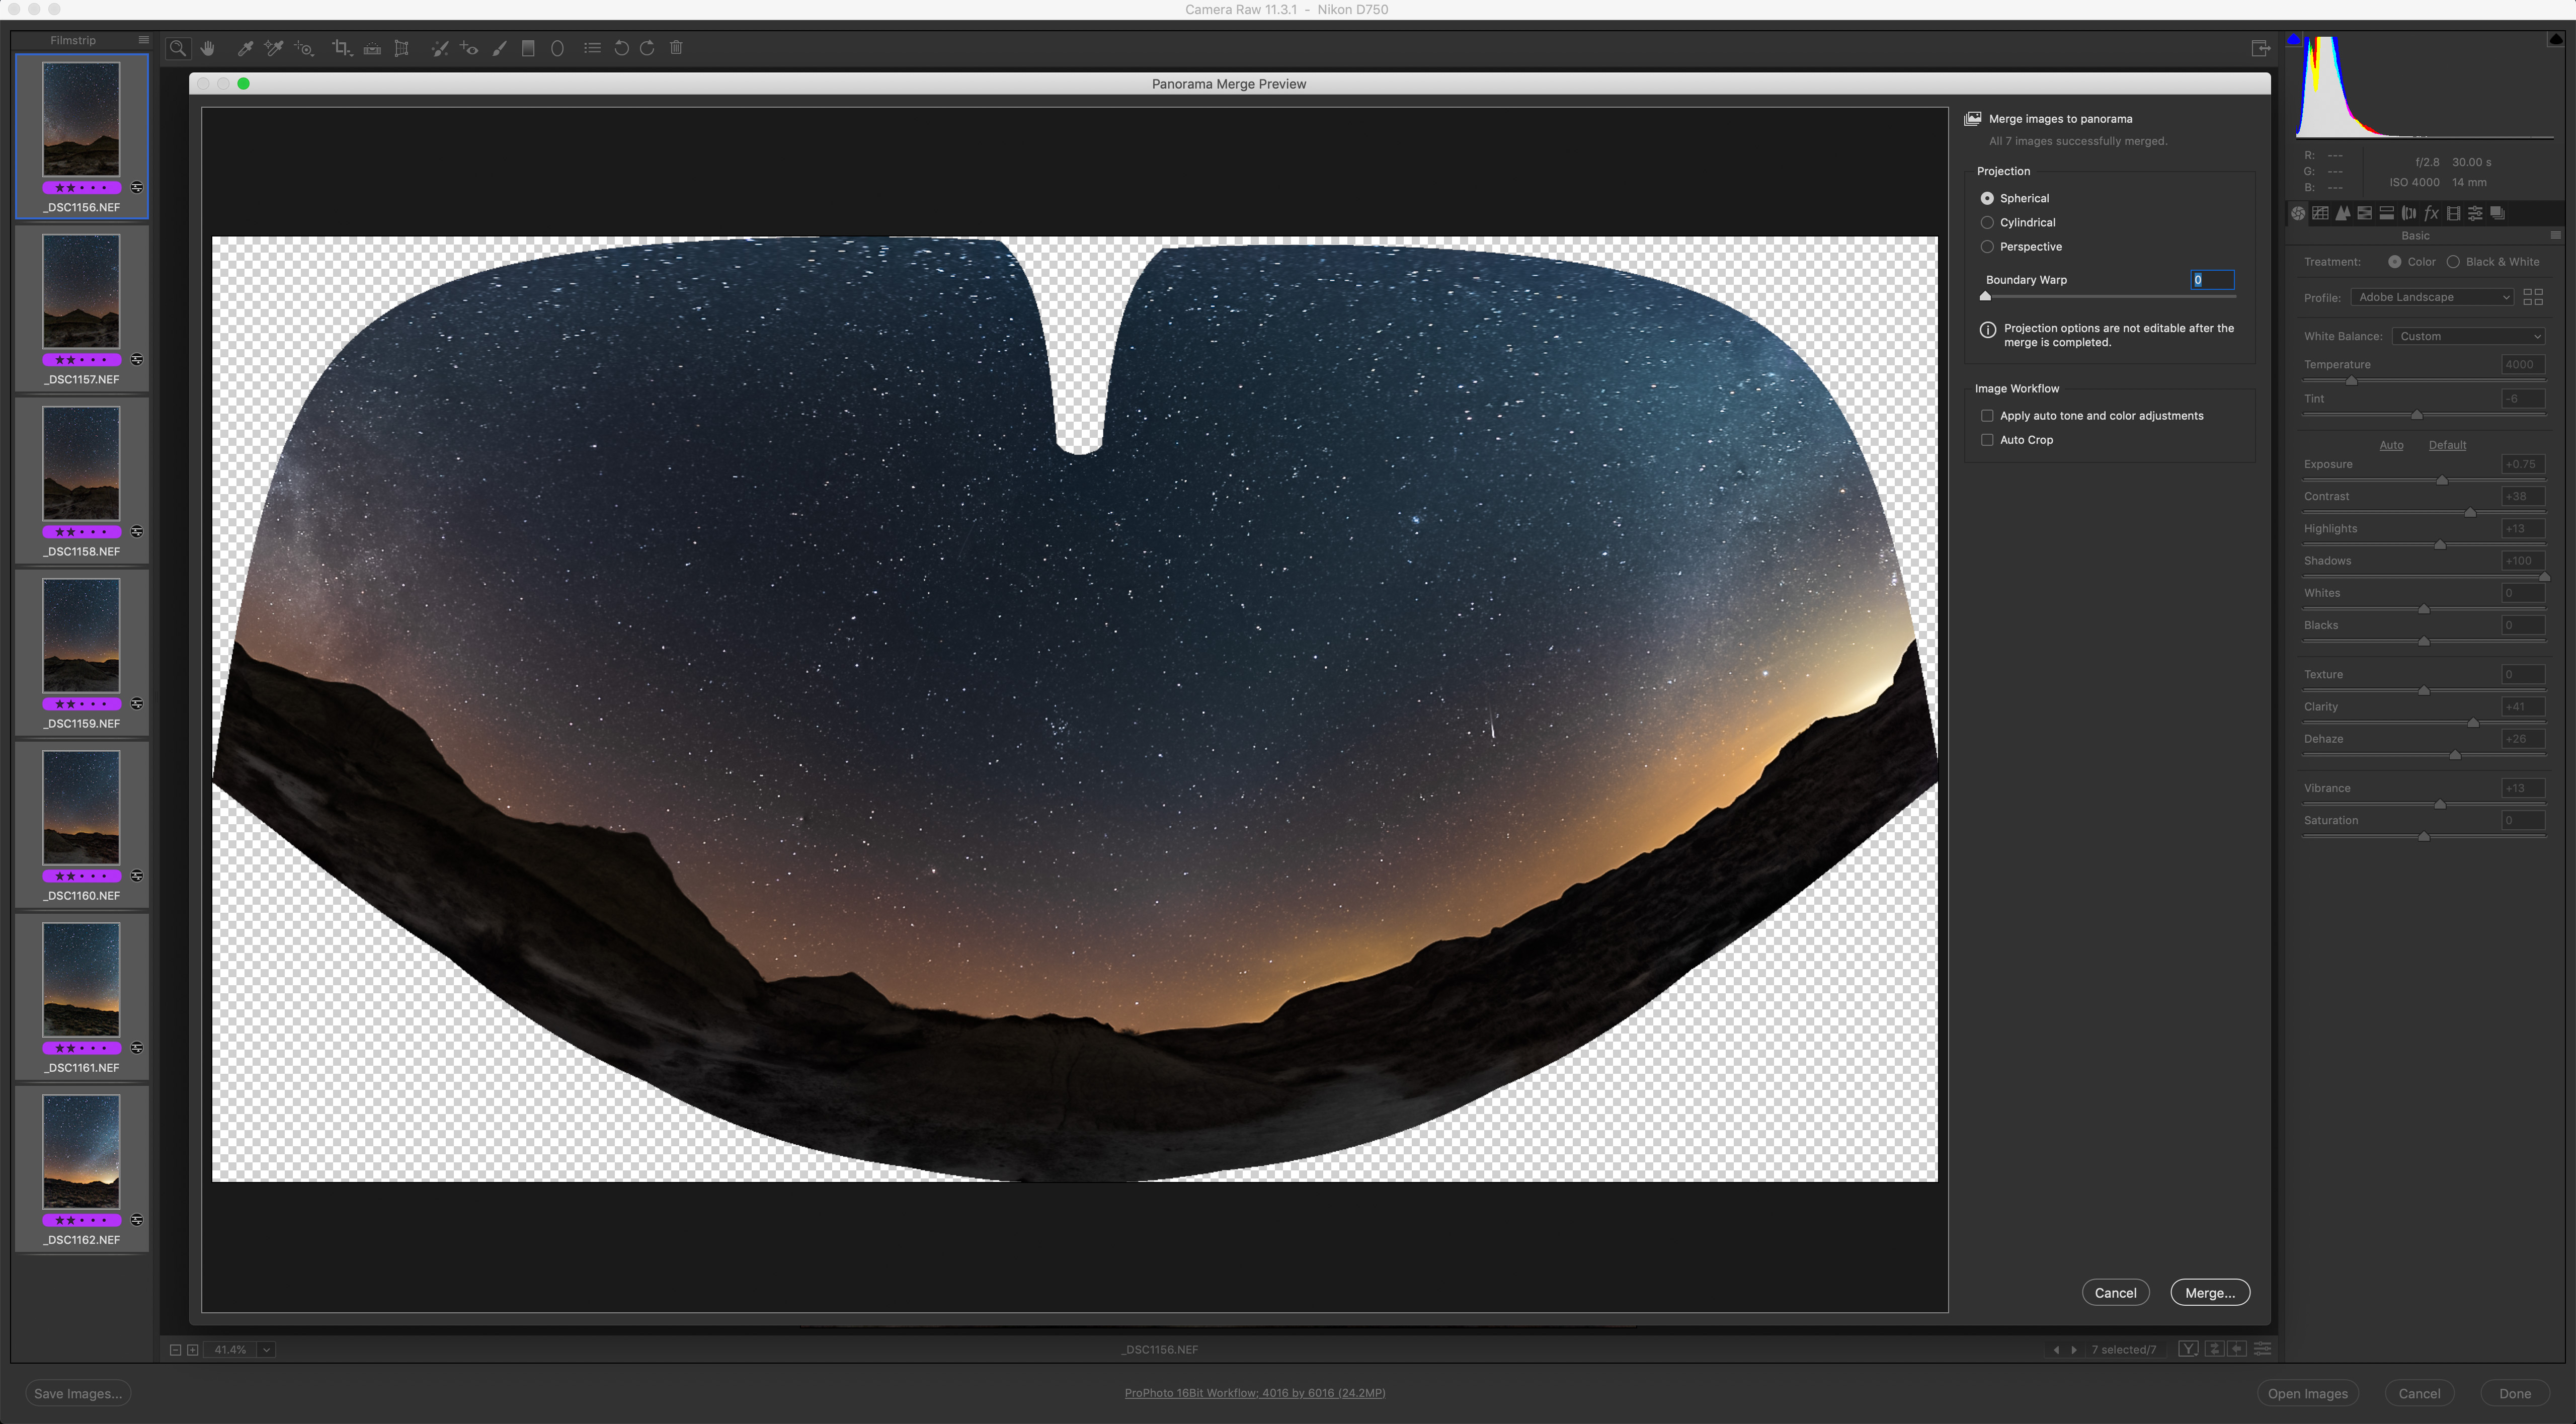
Task: Open the Effects fx panel tab
Action: click(2431, 213)
